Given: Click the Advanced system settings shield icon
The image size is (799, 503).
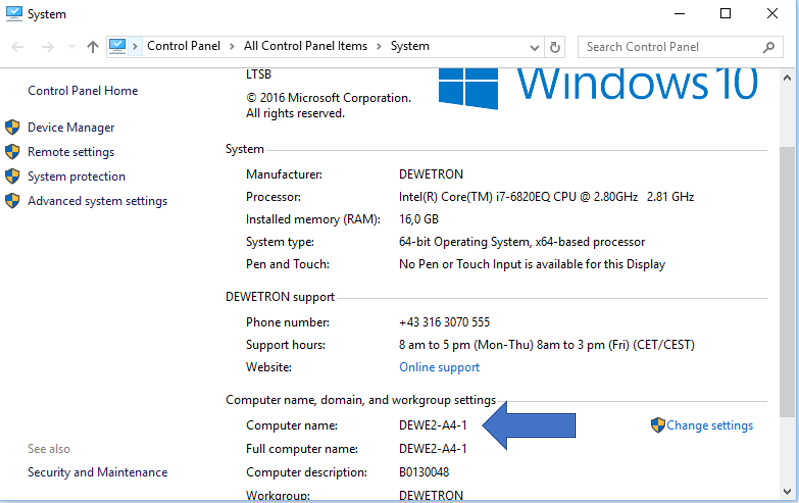Looking at the screenshot, I should click(12, 201).
